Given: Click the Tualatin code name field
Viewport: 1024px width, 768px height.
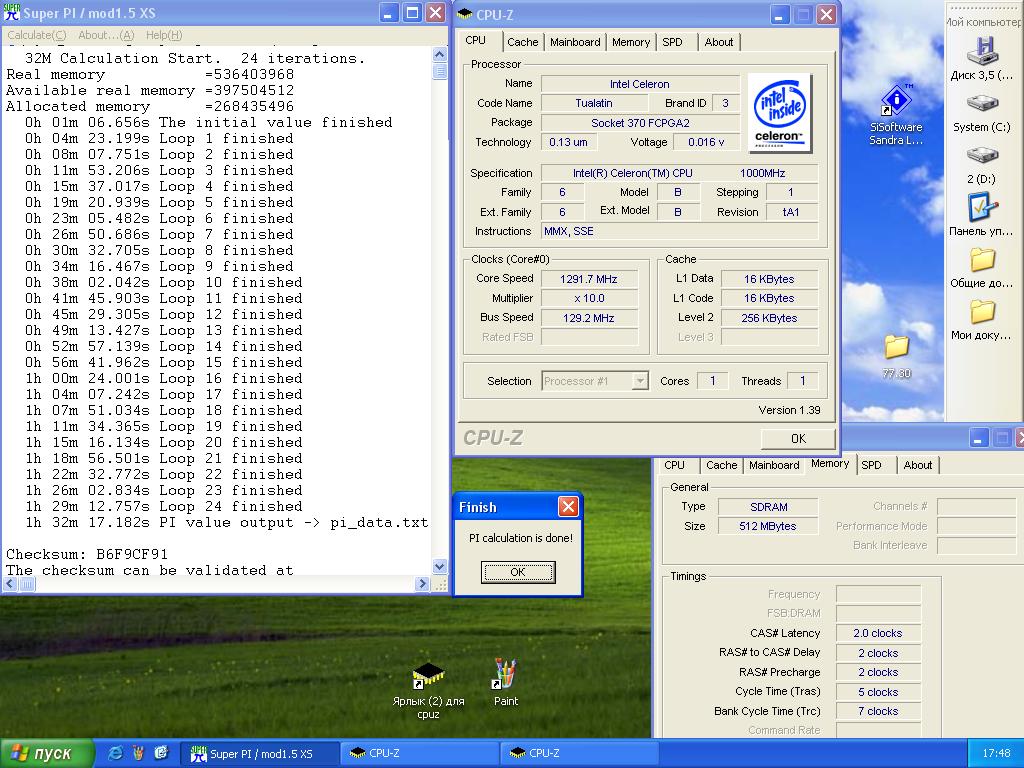Looking at the screenshot, I should 594,103.
